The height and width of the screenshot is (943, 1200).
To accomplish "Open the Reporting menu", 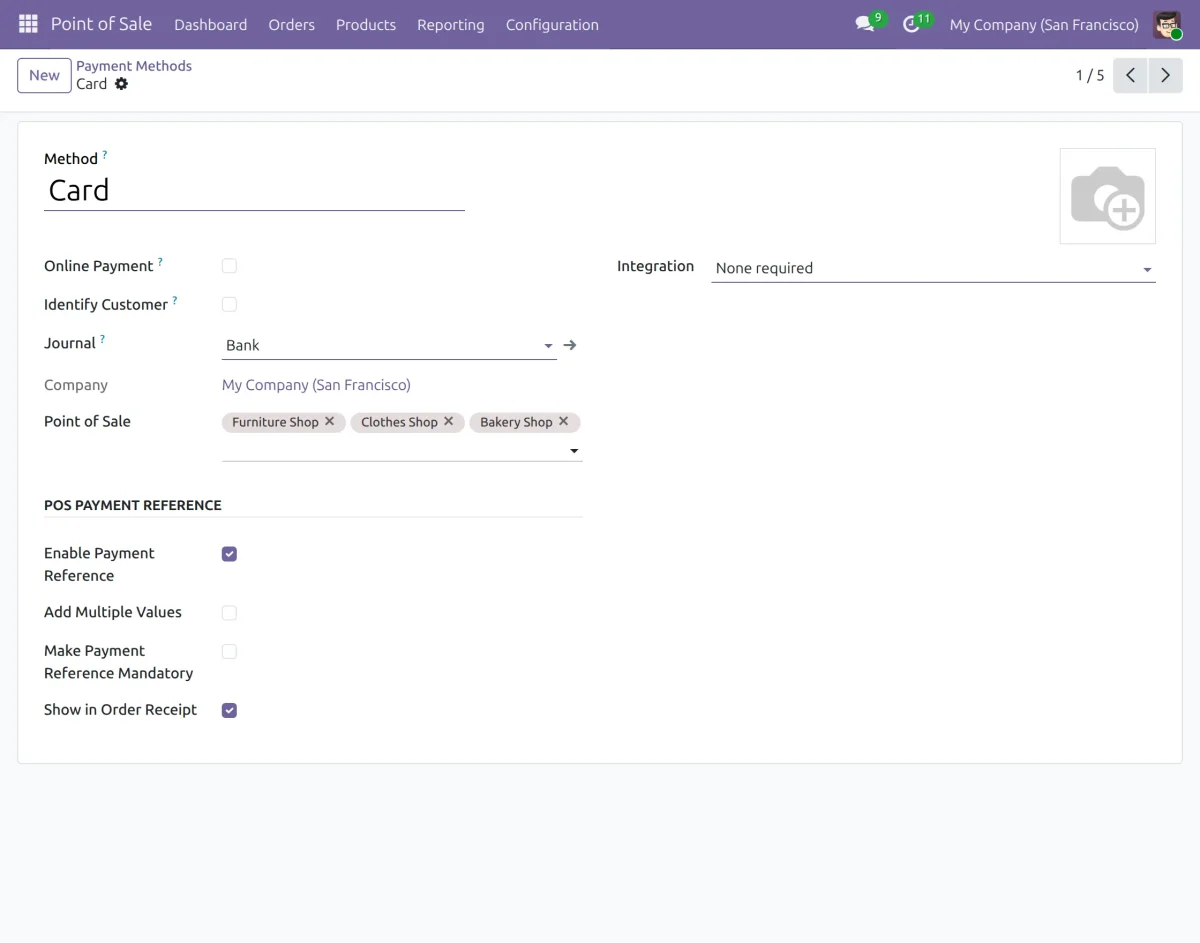I will (450, 24).
